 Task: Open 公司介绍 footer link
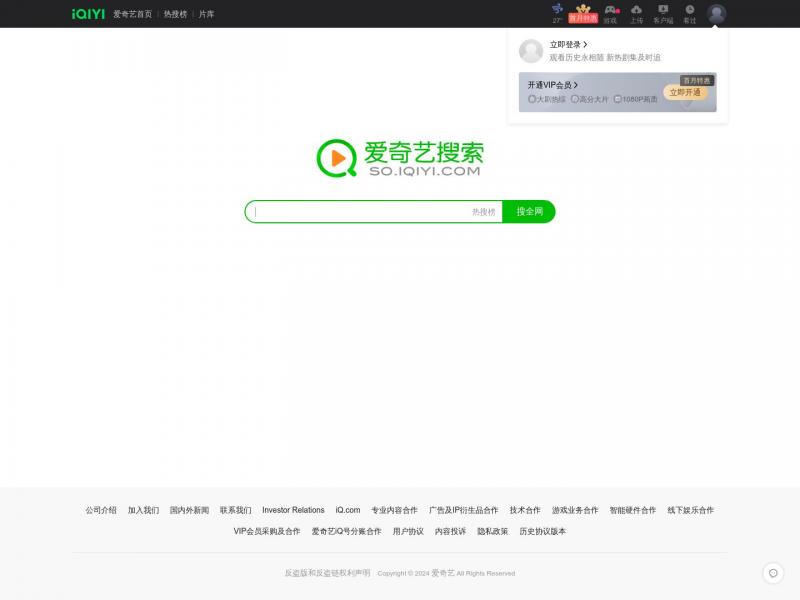coord(101,510)
